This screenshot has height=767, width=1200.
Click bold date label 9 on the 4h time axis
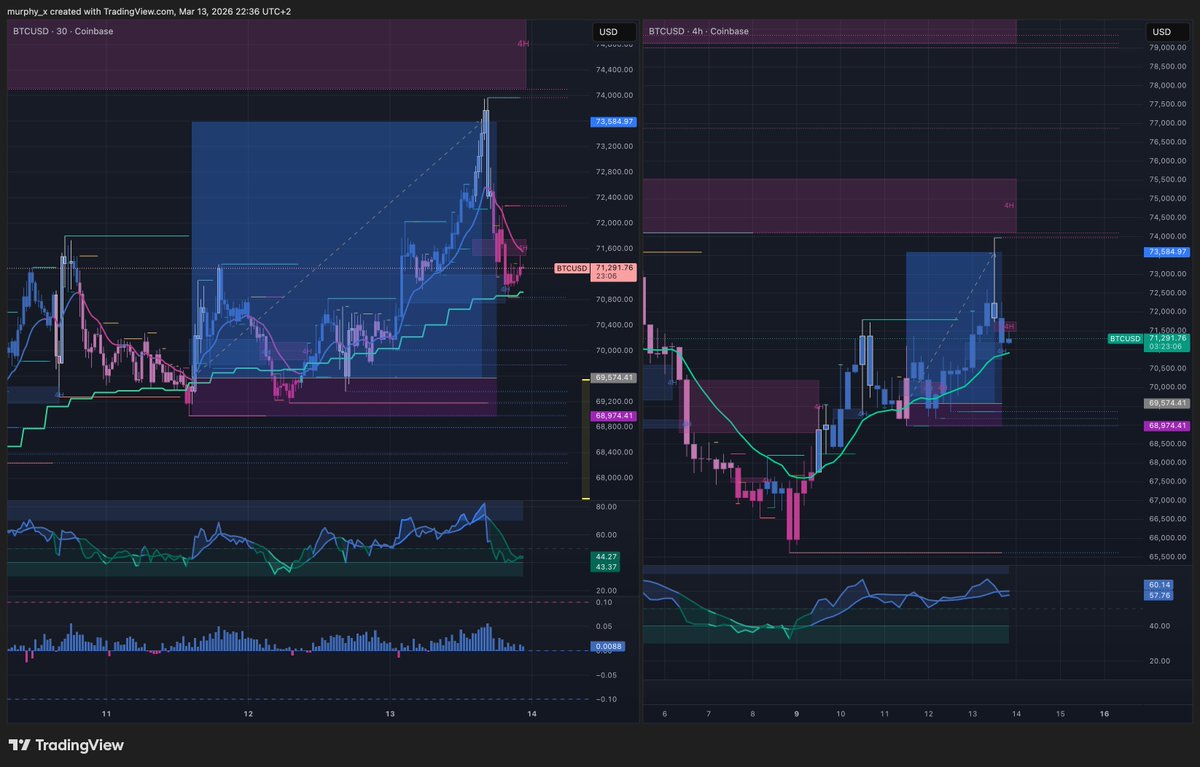click(796, 714)
